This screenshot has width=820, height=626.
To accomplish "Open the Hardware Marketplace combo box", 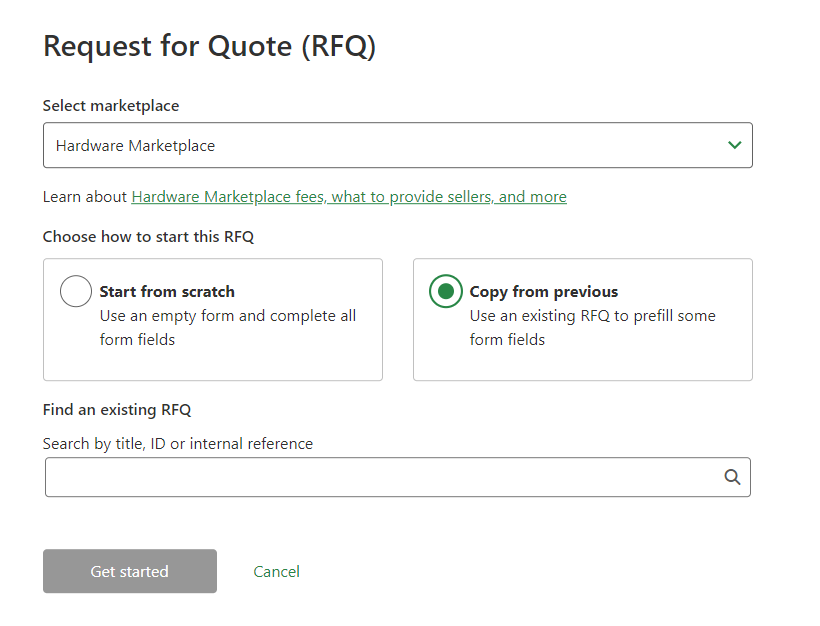I will point(397,145).
